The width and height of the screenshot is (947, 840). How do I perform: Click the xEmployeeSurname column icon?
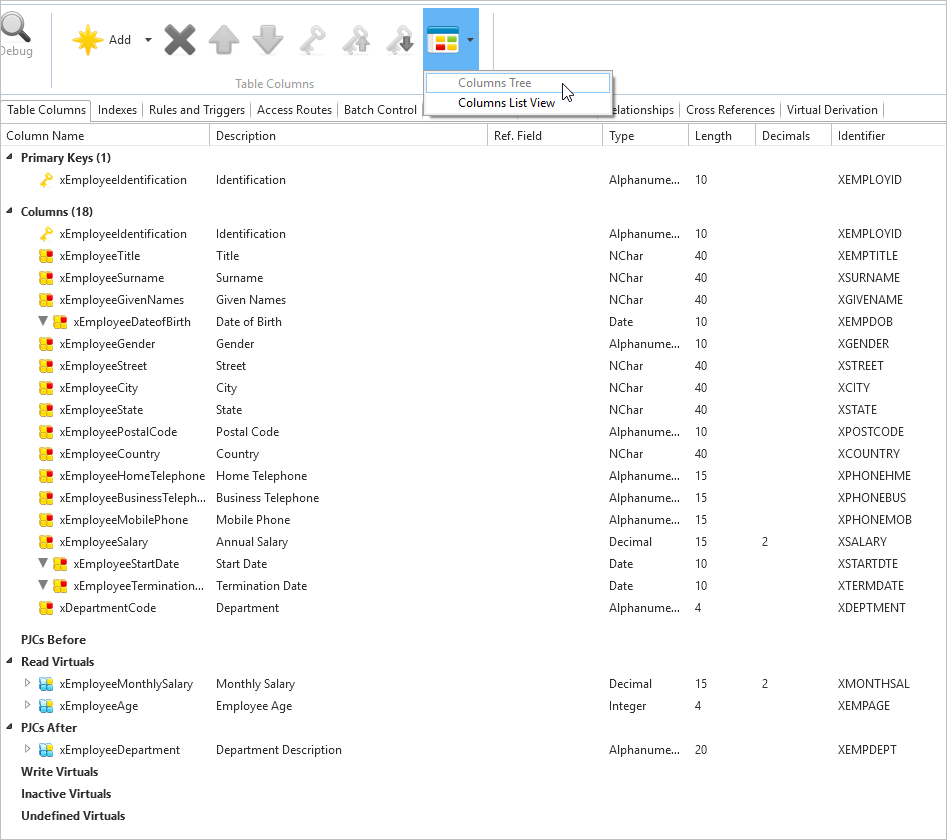pyautogui.click(x=46, y=278)
